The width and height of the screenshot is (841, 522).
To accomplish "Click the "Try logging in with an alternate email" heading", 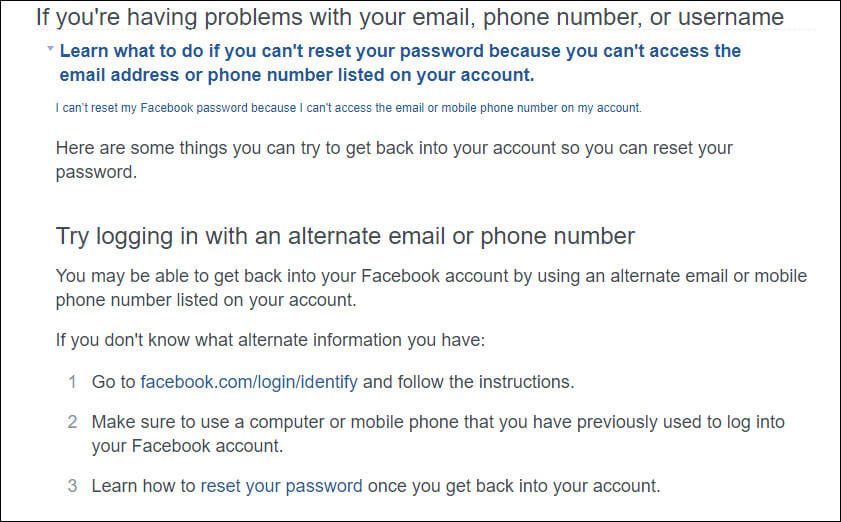I will (345, 236).
